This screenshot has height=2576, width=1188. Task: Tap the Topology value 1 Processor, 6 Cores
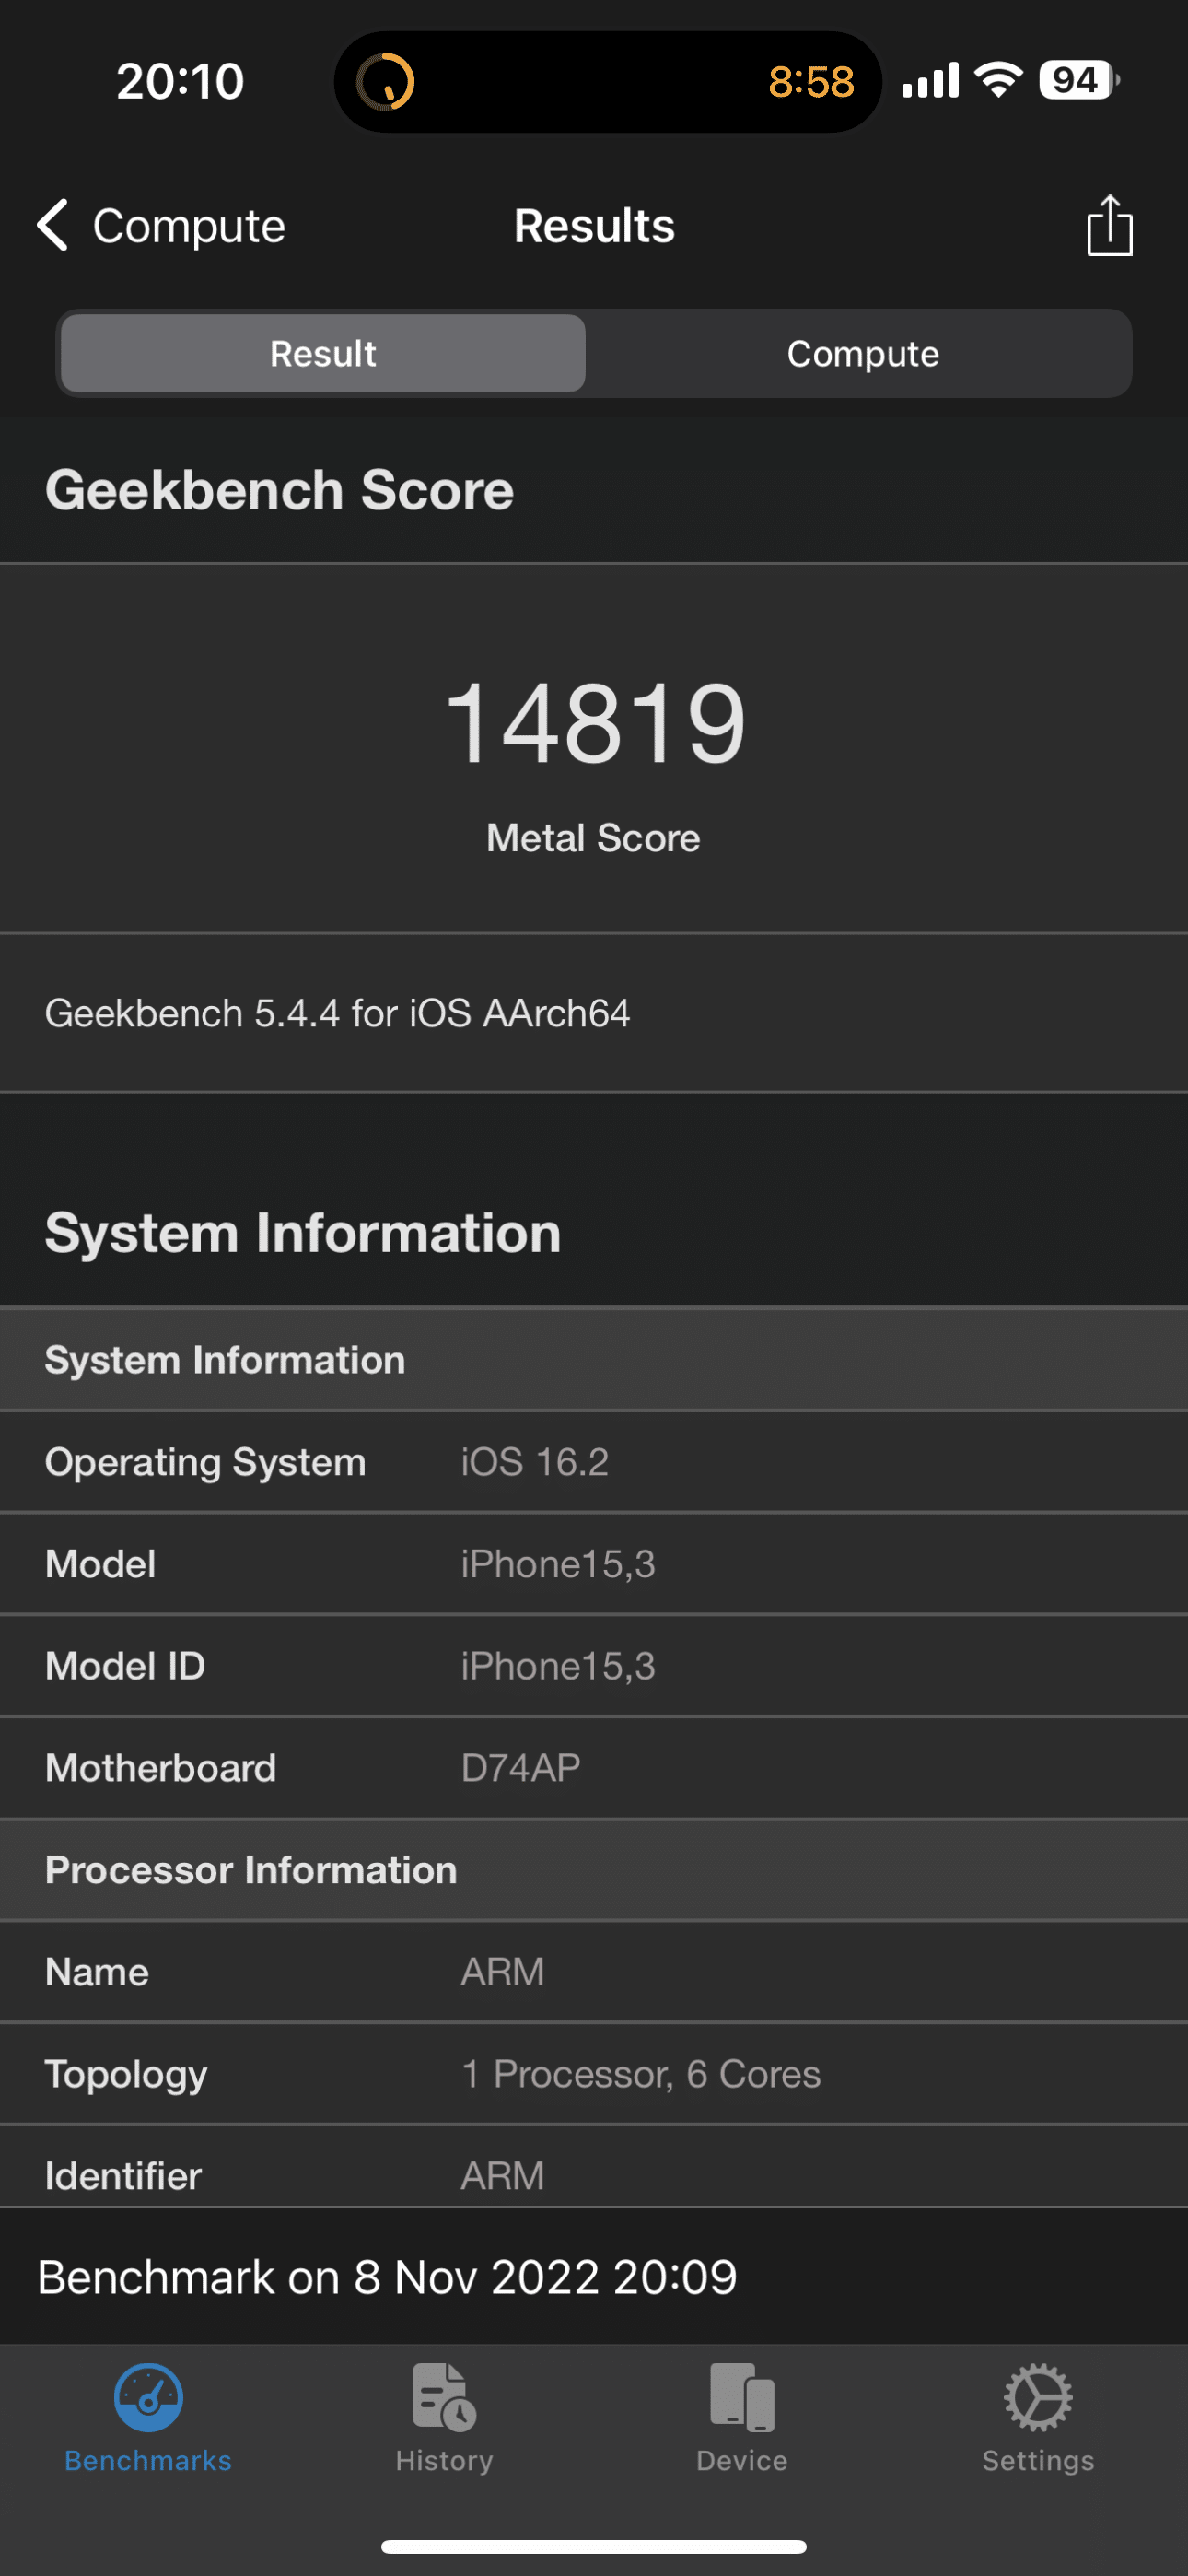640,2074
